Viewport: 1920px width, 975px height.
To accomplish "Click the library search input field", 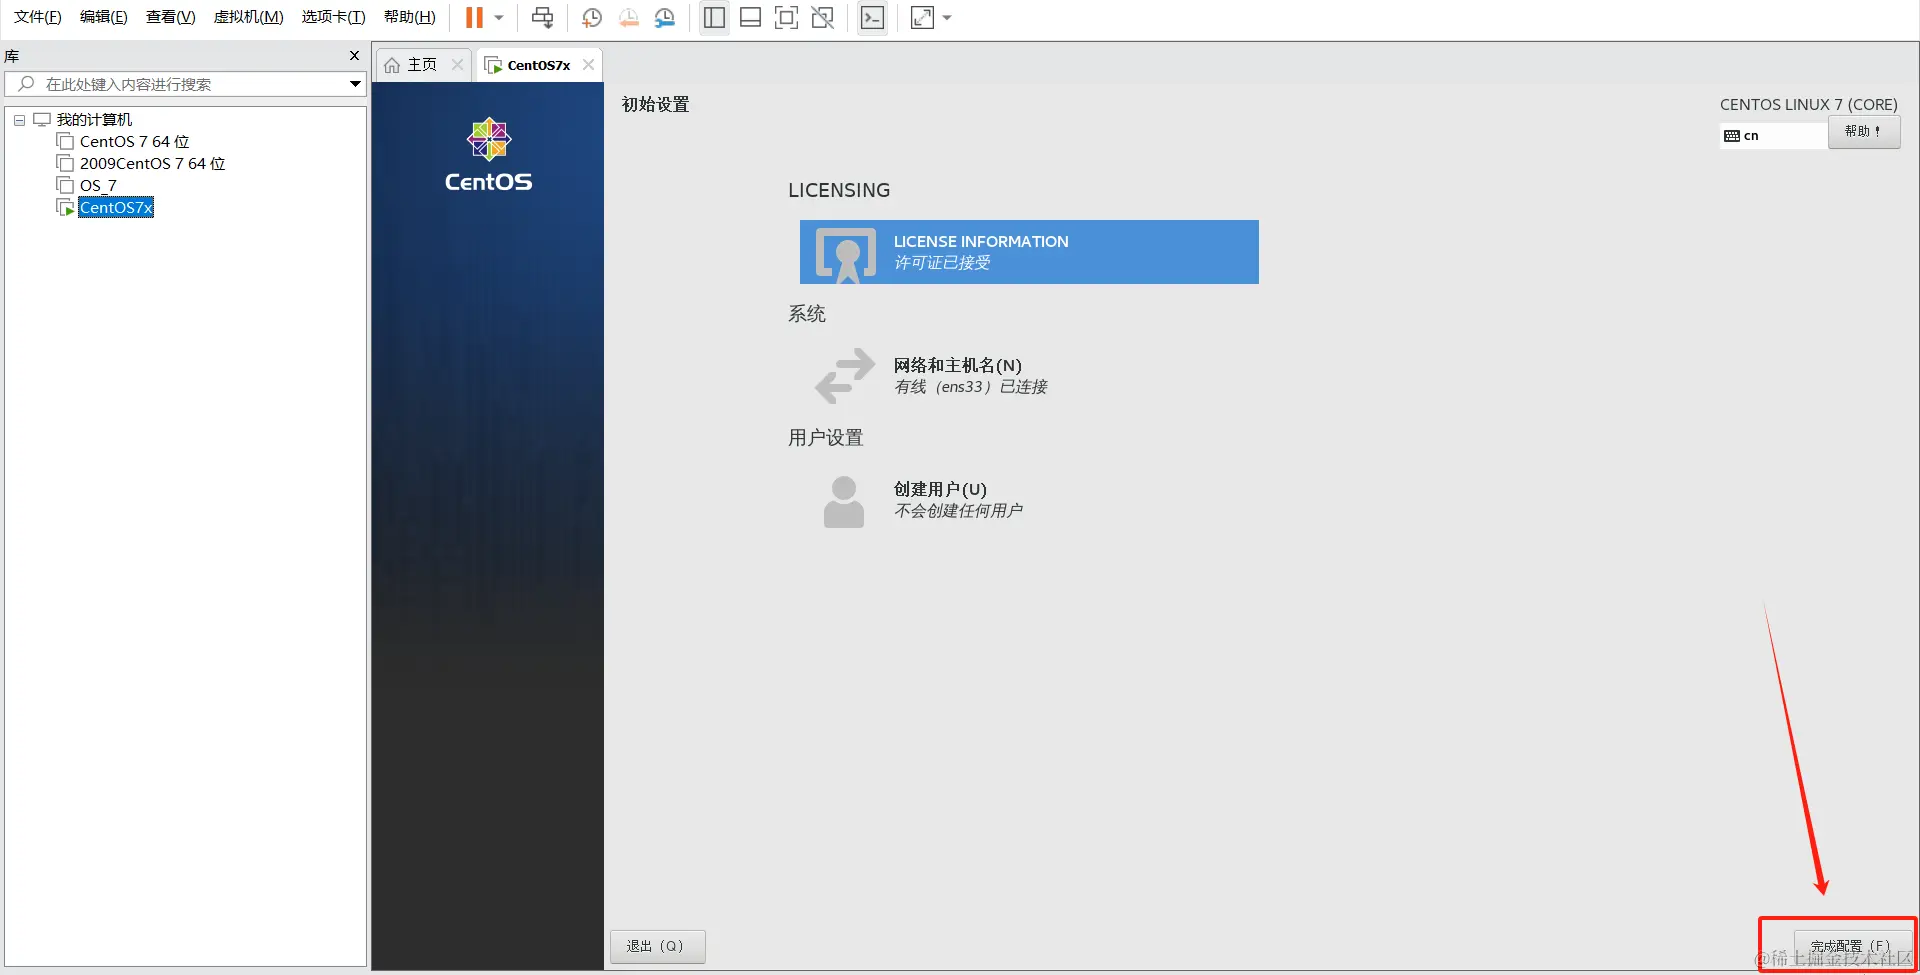I will click(186, 84).
